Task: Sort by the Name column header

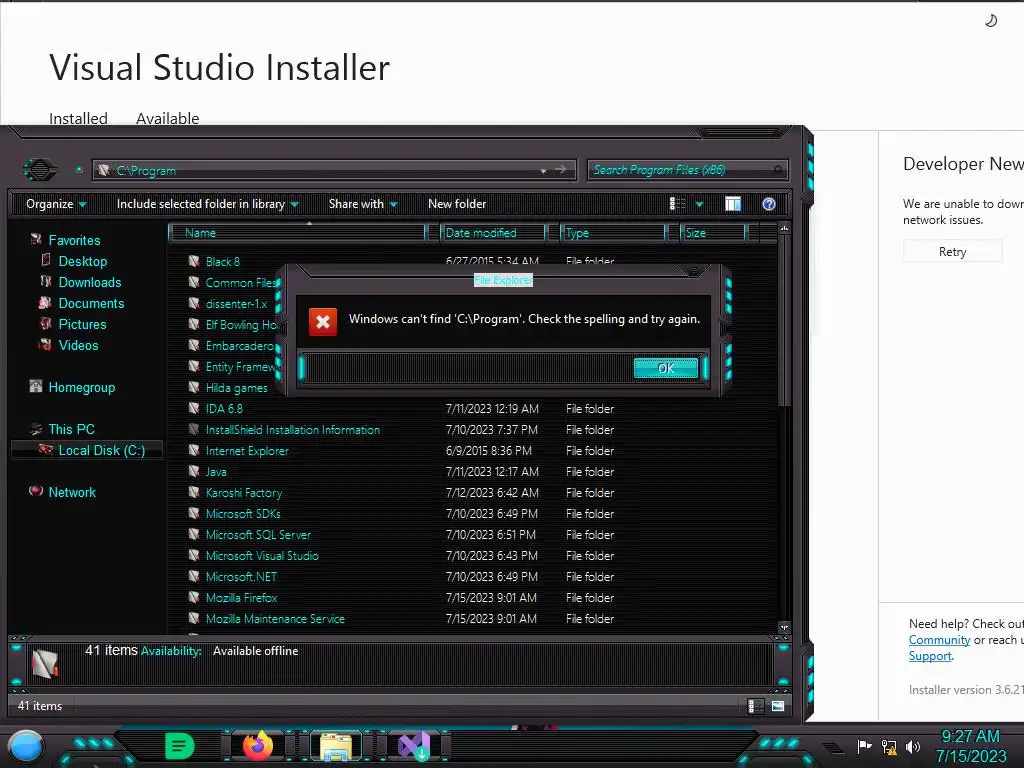Action: 297,232
